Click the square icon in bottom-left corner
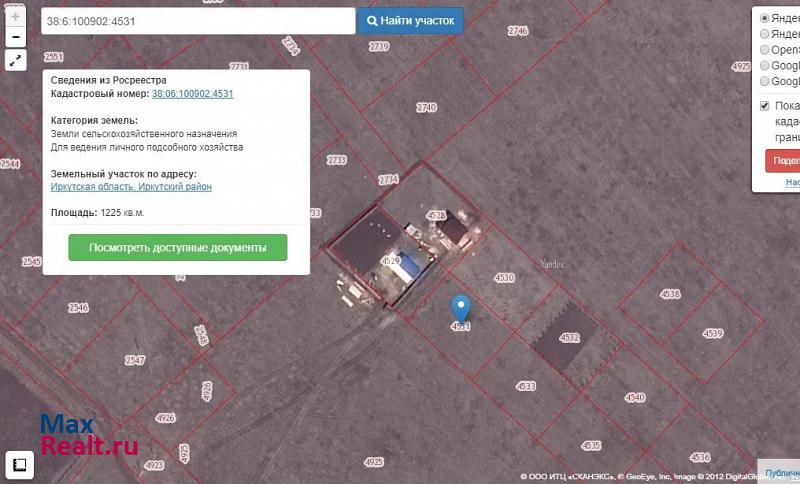 [18, 464]
